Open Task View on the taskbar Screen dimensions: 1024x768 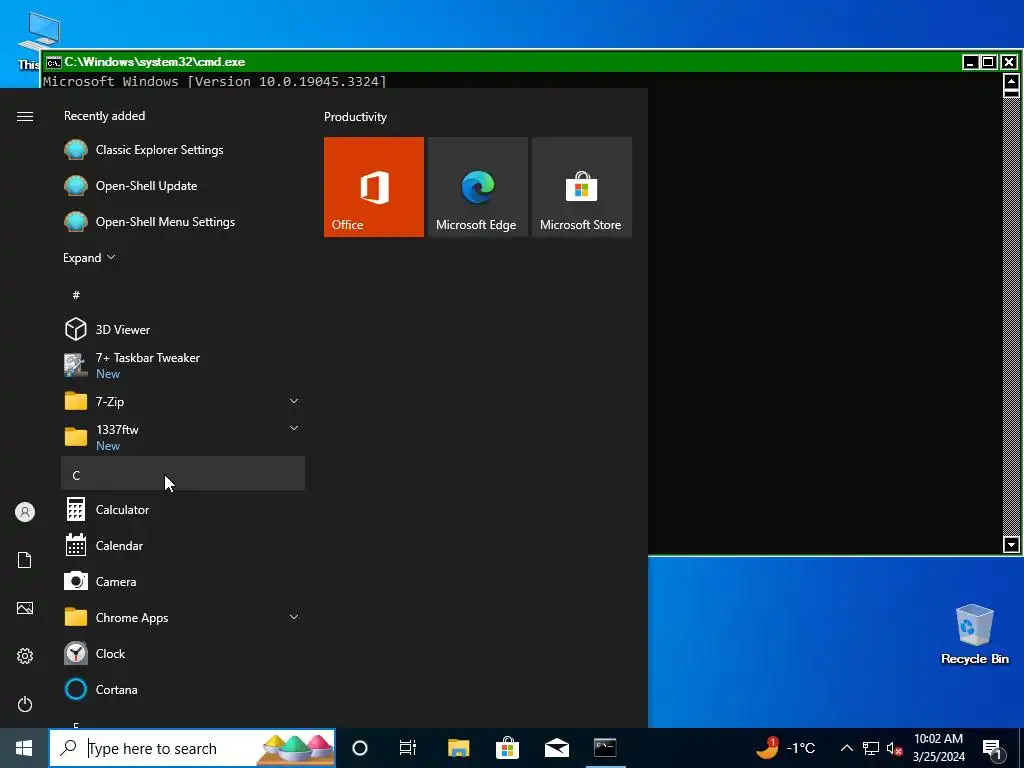(408, 748)
